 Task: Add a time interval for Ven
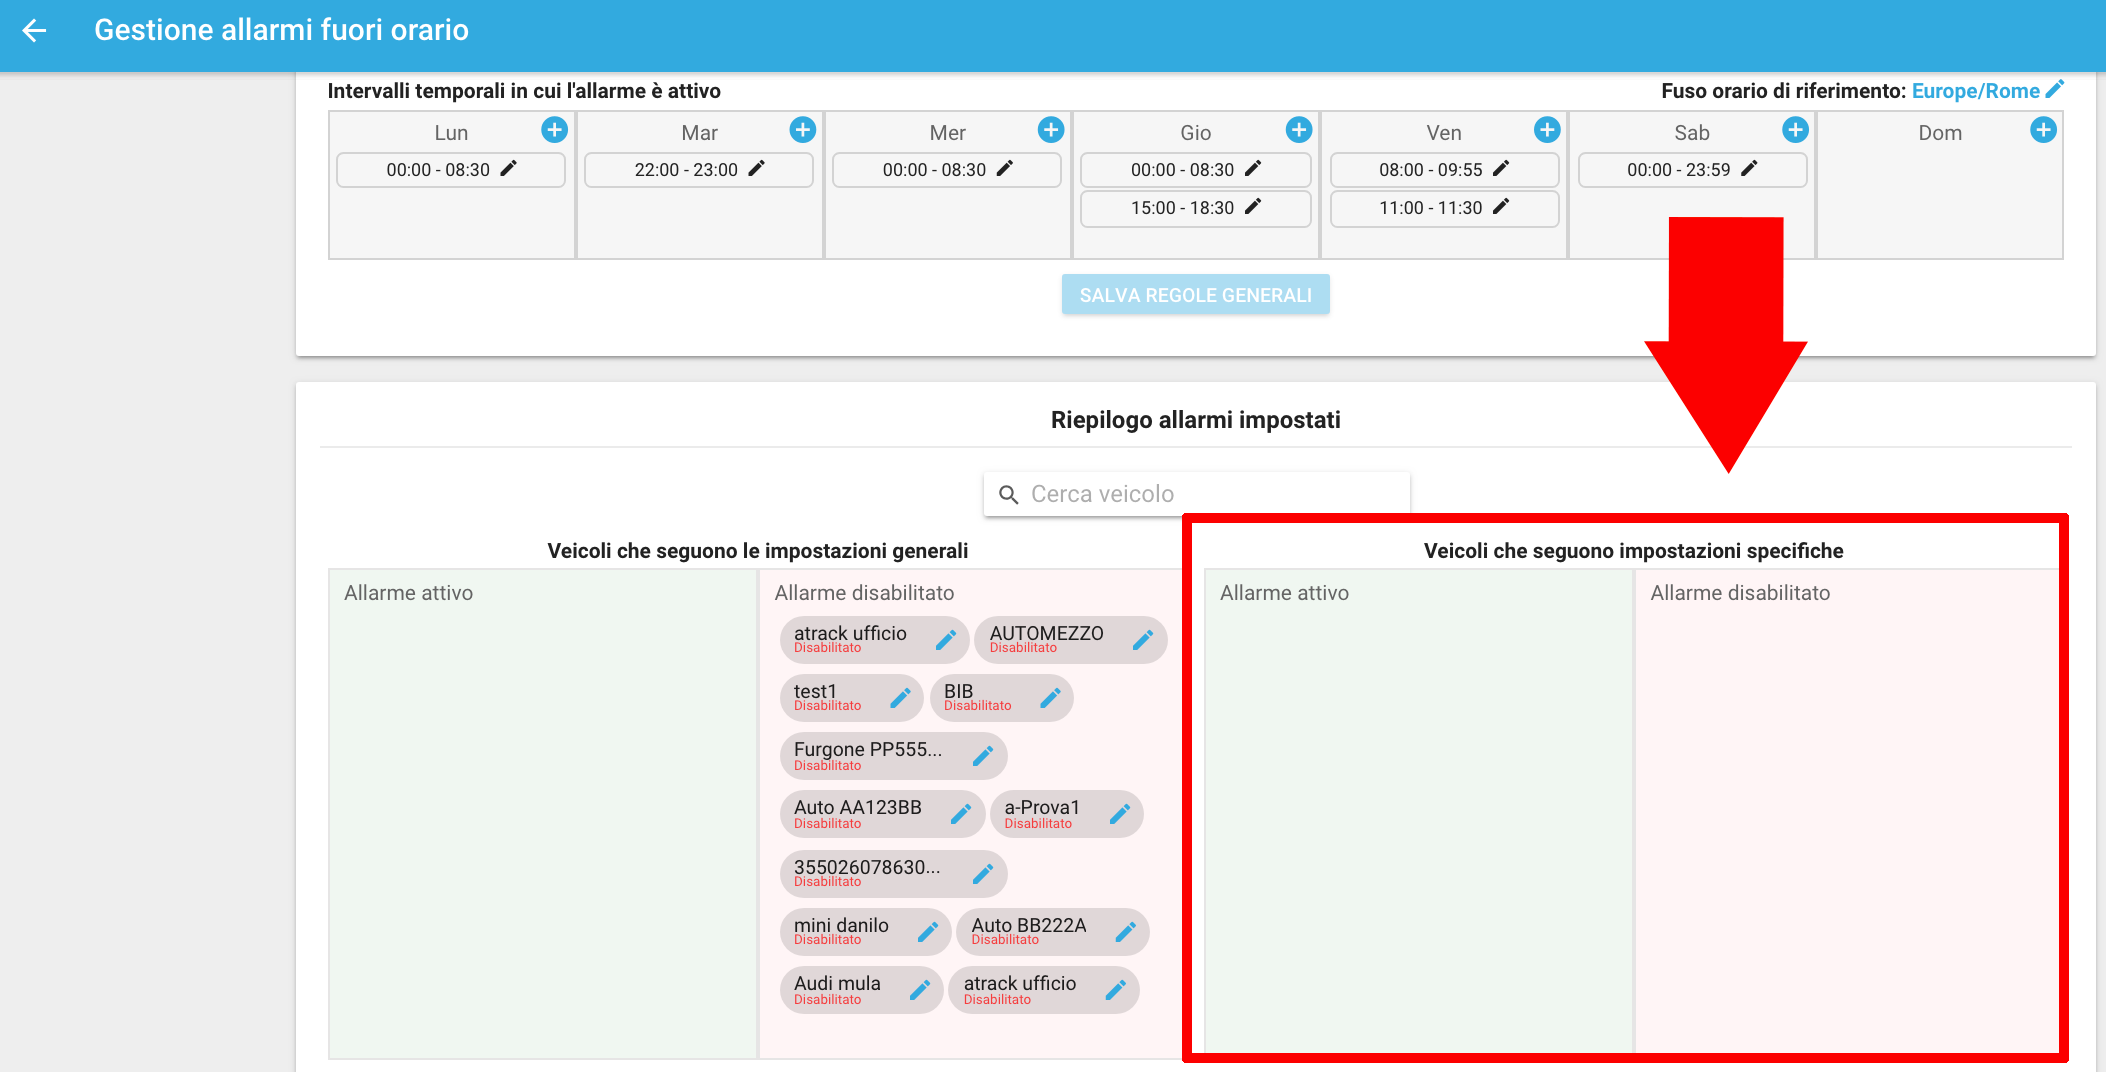(x=1547, y=130)
